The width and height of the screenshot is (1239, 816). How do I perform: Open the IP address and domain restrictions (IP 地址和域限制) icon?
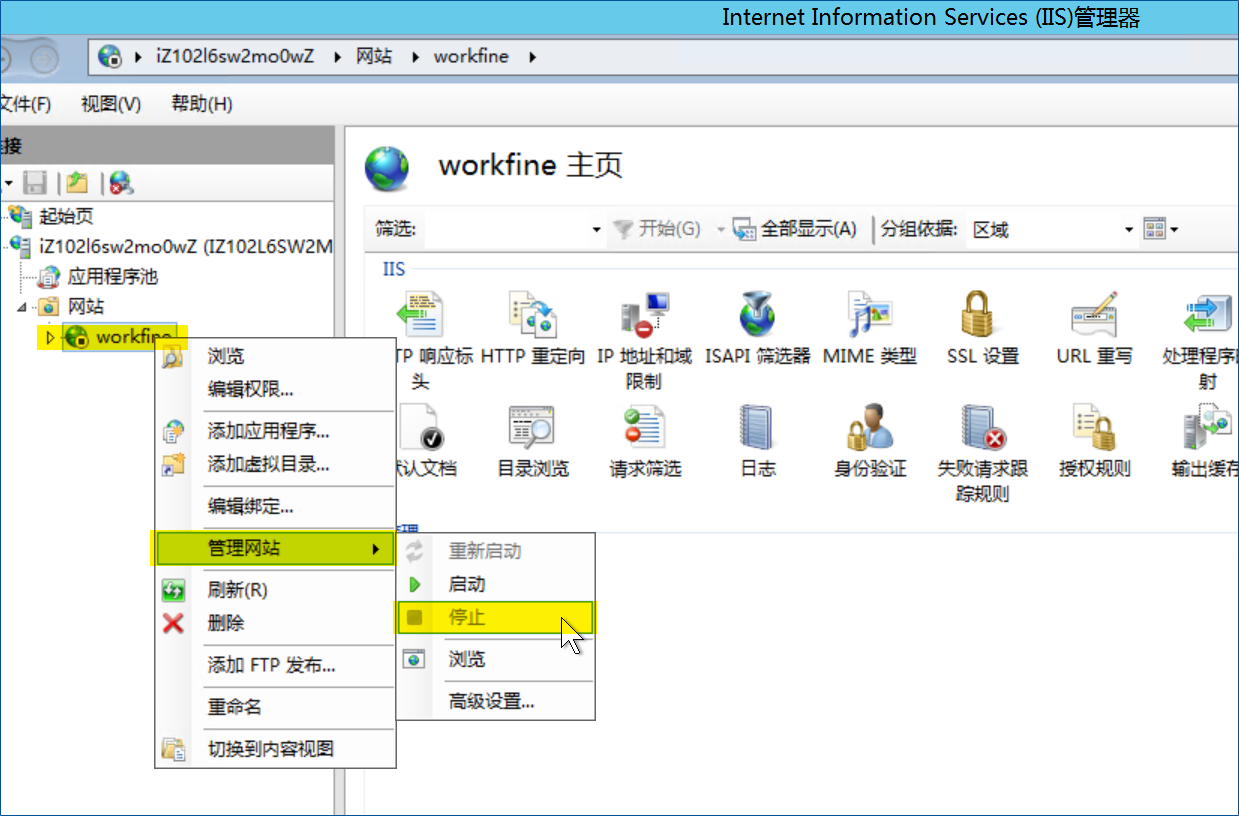pyautogui.click(x=645, y=314)
